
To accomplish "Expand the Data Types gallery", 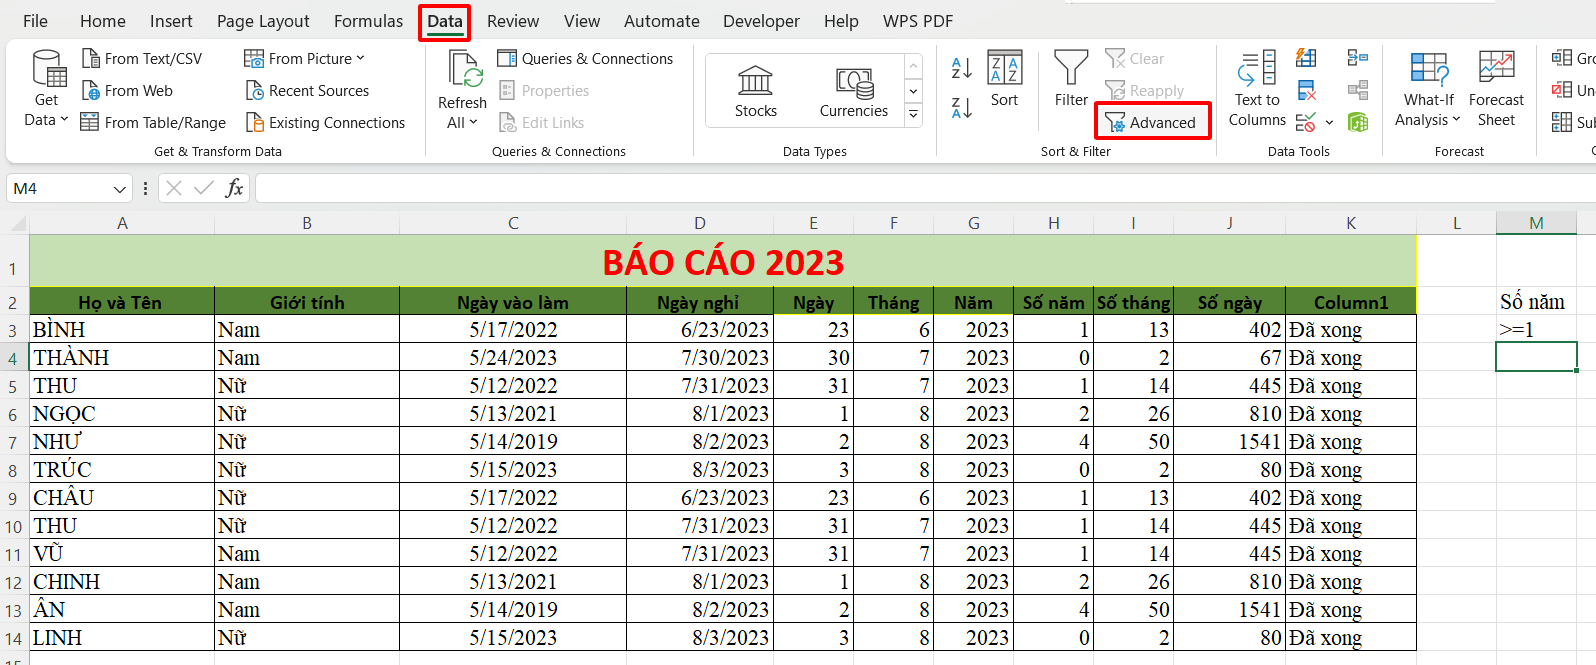I will coord(913,116).
